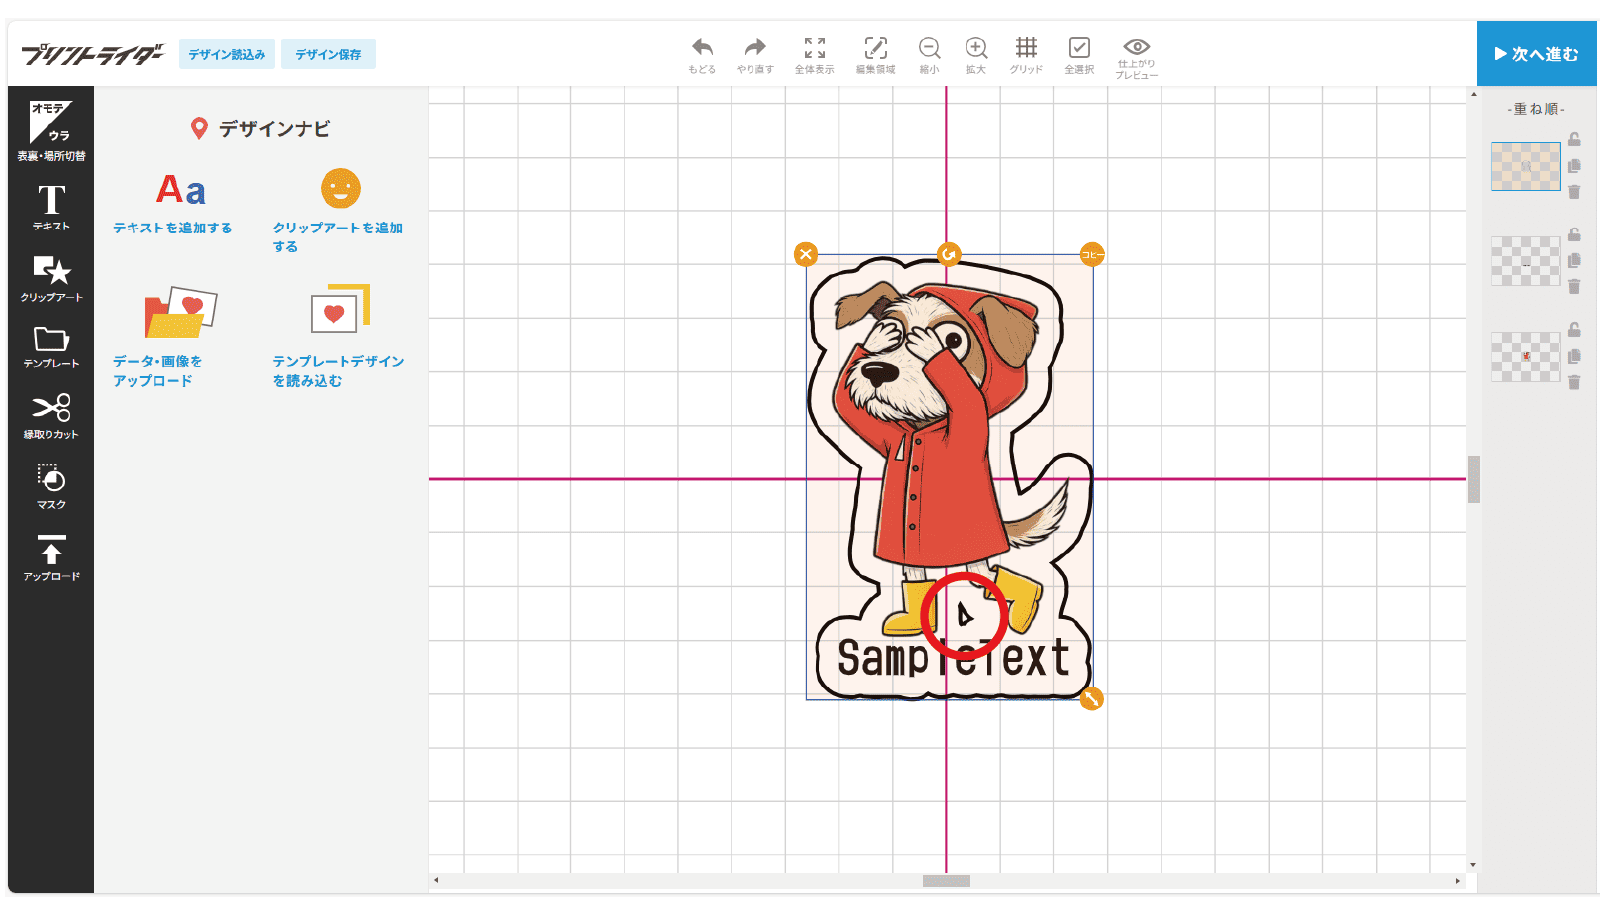
Task: Toggle lock on the top layer
Action: coord(1574,140)
